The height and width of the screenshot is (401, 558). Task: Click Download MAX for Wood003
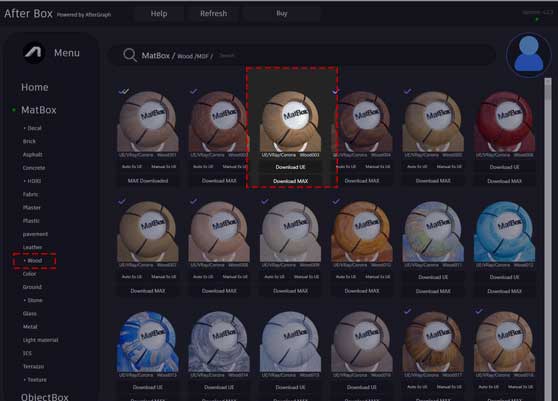point(290,181)
